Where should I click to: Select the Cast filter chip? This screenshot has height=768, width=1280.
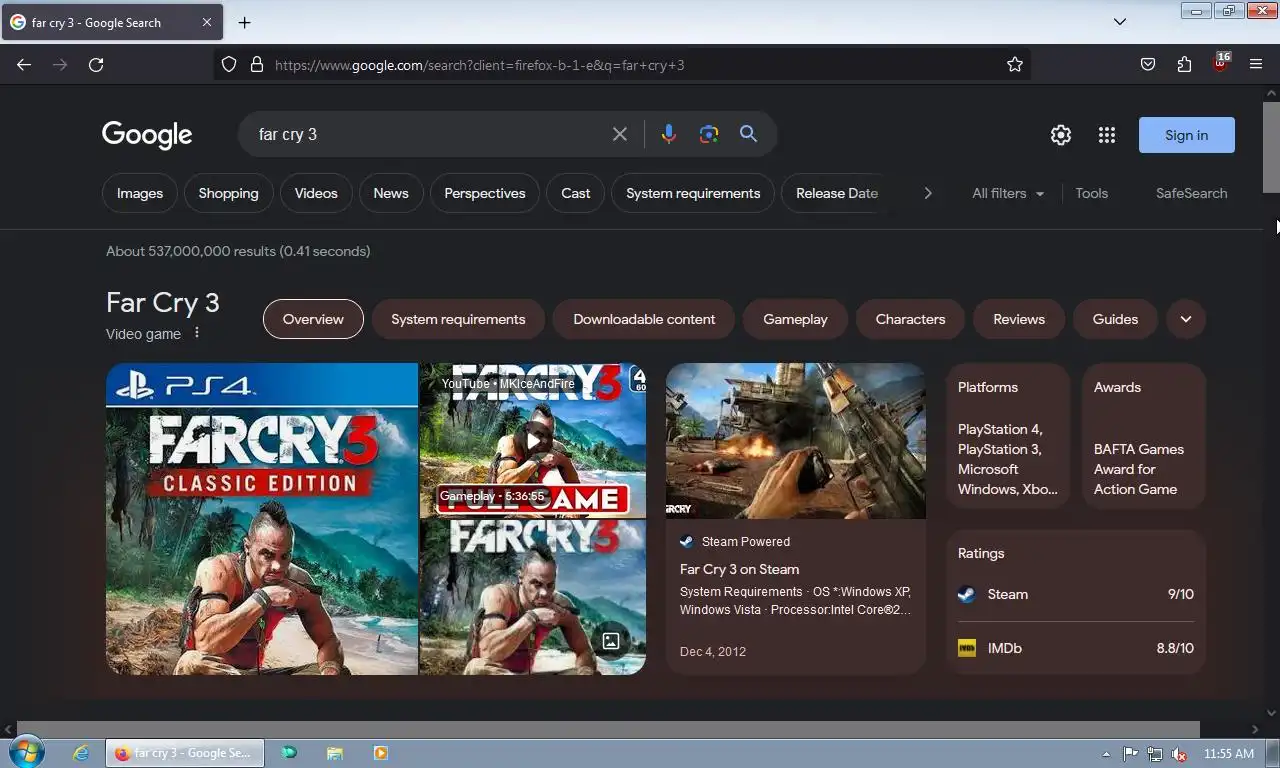(x=576, y=193)
